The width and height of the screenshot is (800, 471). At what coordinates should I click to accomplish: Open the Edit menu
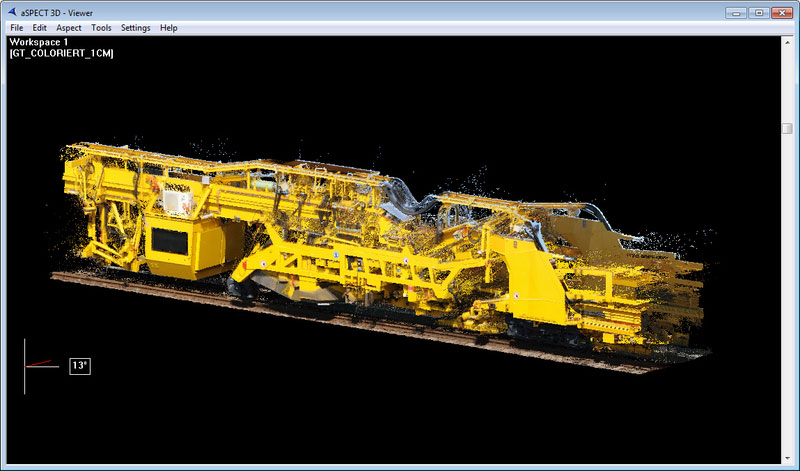pyautogui.click(x=39, y=28)
